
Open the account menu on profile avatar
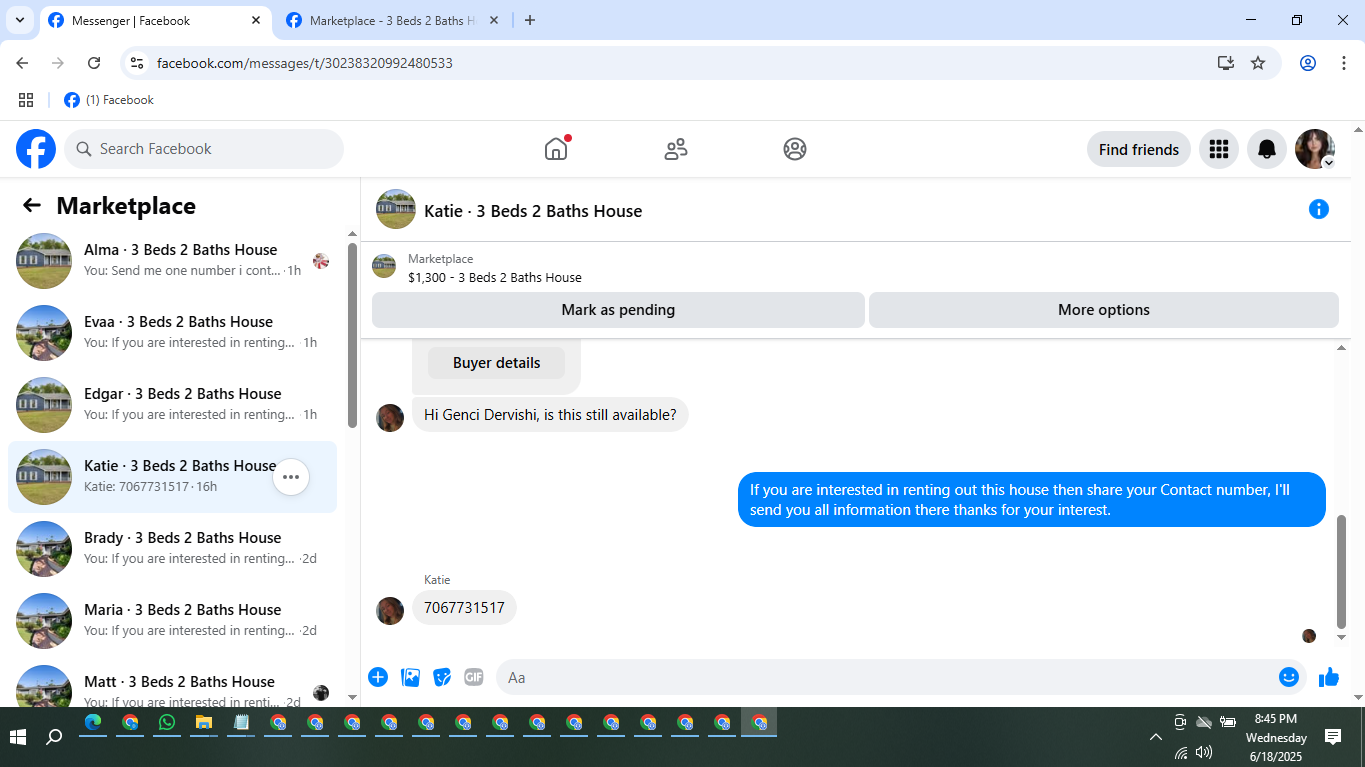click(1315, 149)
